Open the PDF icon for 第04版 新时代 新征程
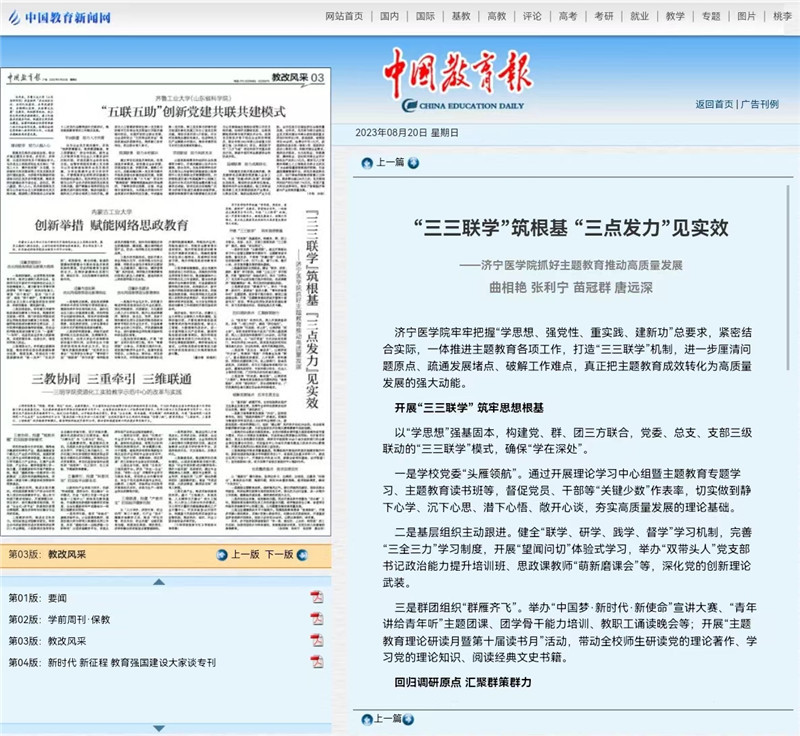Image resolution: width=800 pixels, height=736 pixels. (317, 662)
